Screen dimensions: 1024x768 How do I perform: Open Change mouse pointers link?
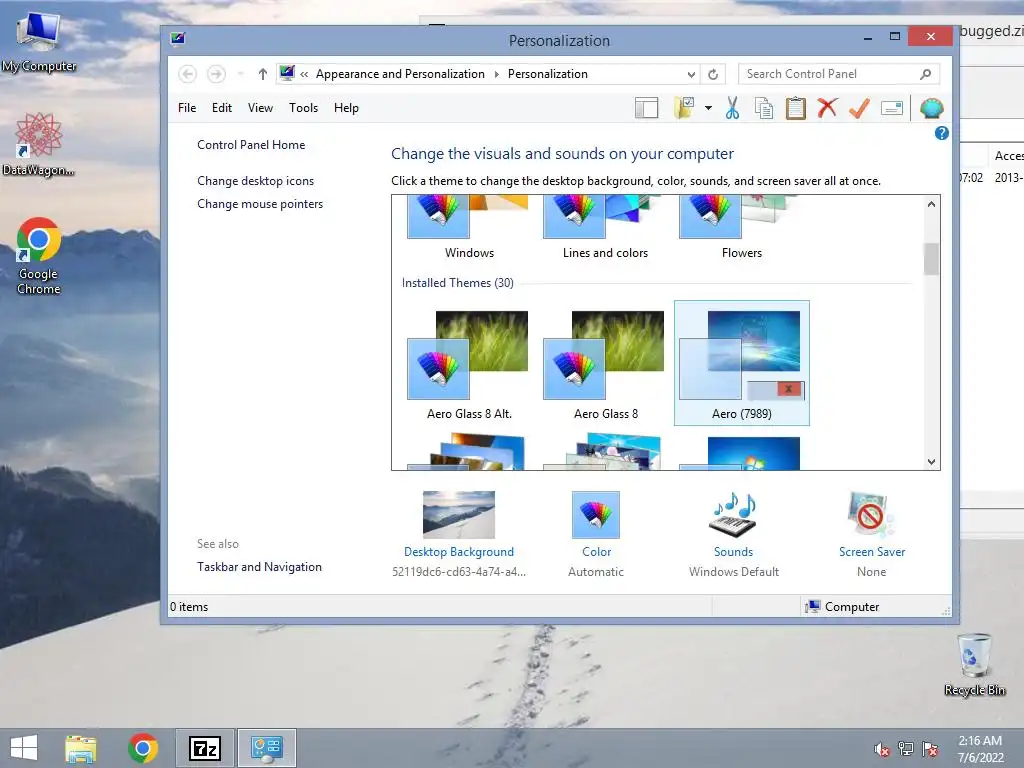click(260, 204)
